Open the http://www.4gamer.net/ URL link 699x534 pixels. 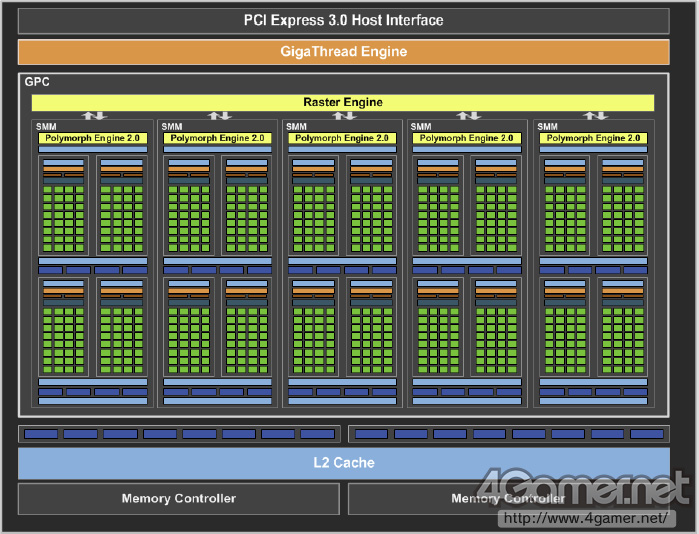click(586, 518)
